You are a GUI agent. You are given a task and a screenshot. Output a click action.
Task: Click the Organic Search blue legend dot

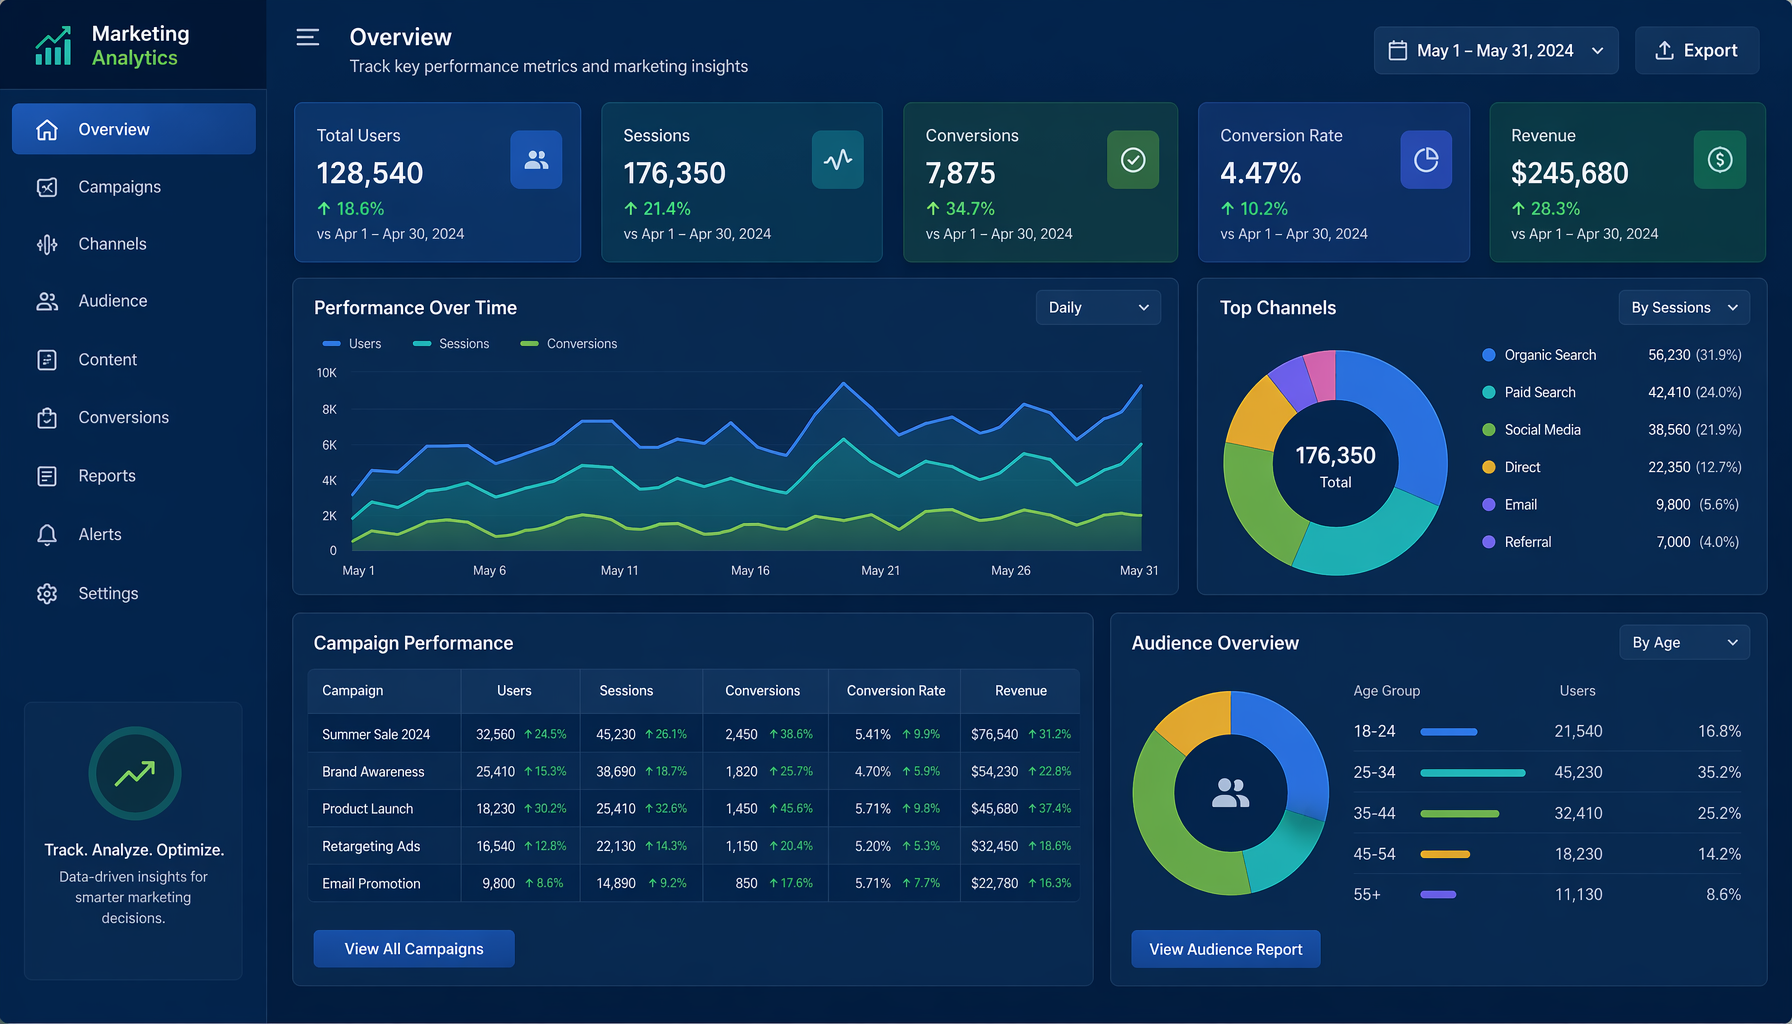coord(1489,355)
